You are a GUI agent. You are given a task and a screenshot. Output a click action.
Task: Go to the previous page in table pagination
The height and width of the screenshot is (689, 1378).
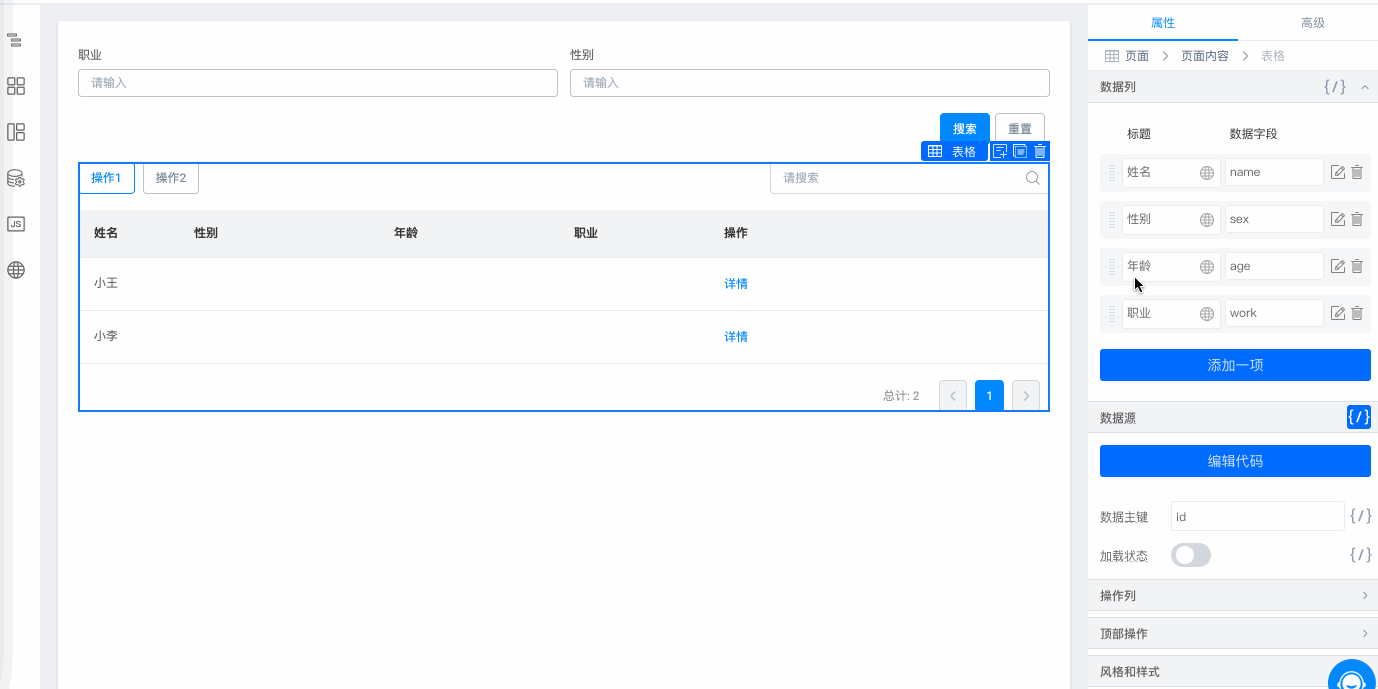953,396
